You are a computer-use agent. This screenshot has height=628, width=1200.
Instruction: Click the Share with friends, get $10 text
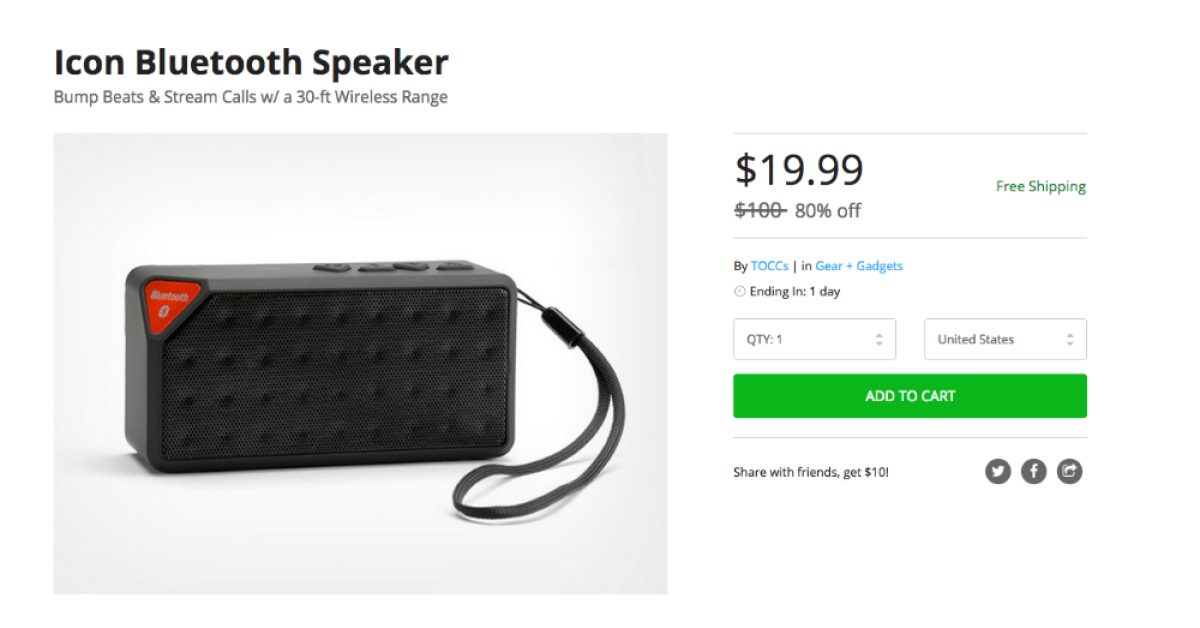click(810, 472)
